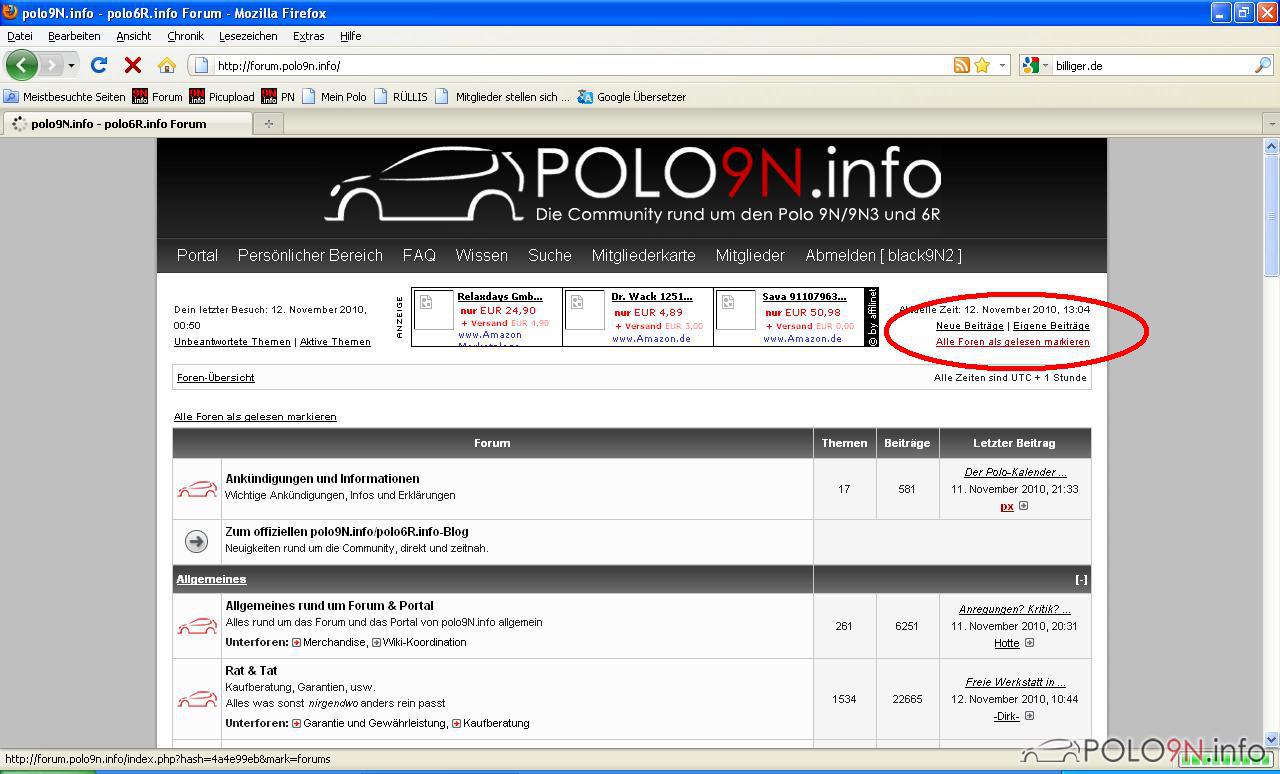Screen dimensions: 1280x774
Task: Go to the home page icon
Action: tap(167, 65)
